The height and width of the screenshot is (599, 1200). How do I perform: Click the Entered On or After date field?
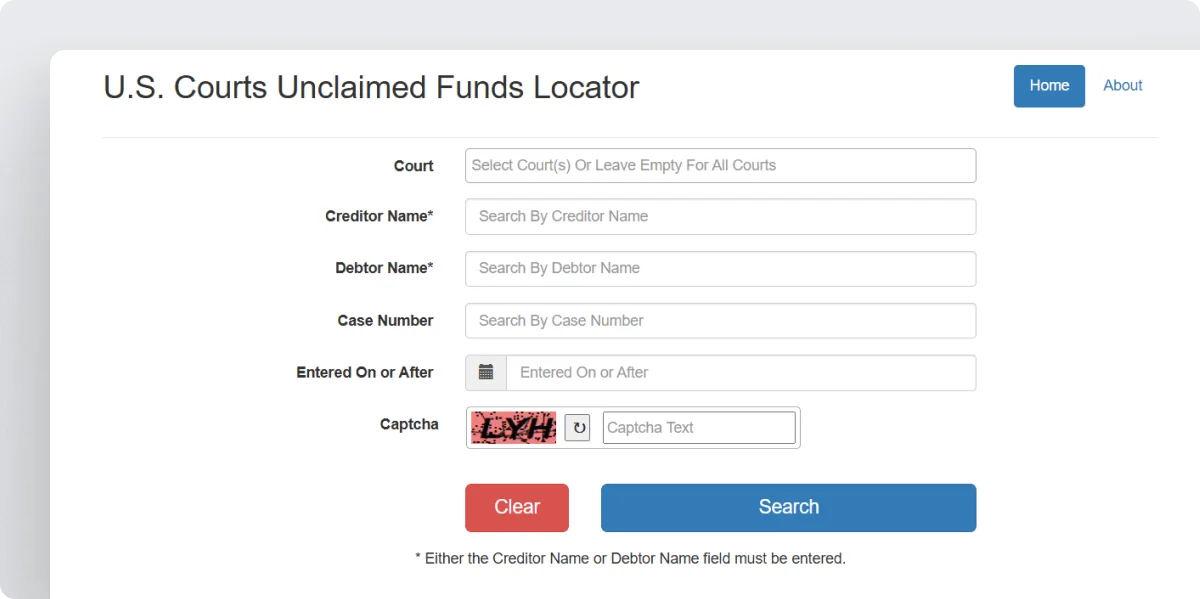(x=740, y=372)
